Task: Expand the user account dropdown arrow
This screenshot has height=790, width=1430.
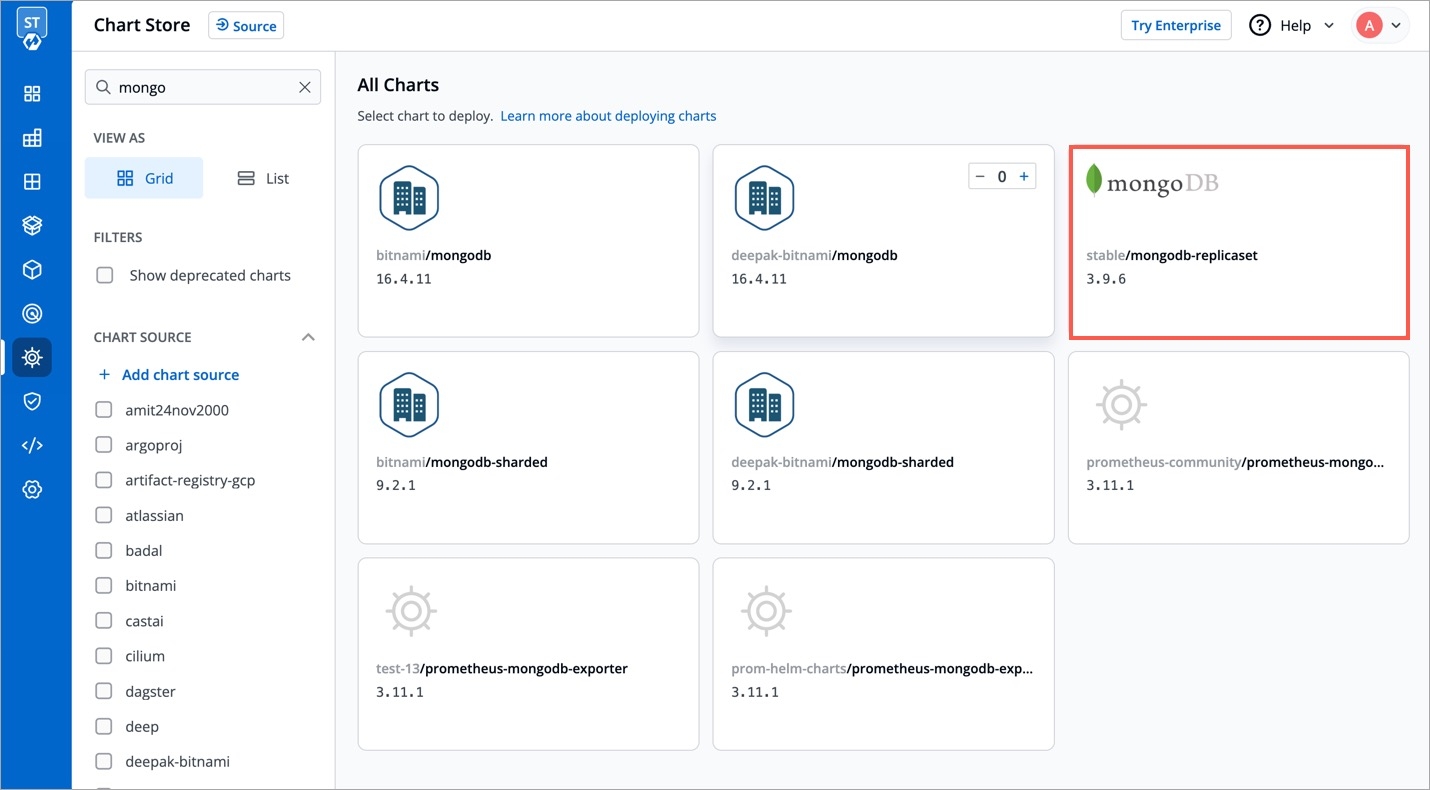Action: pos(1396,26)
